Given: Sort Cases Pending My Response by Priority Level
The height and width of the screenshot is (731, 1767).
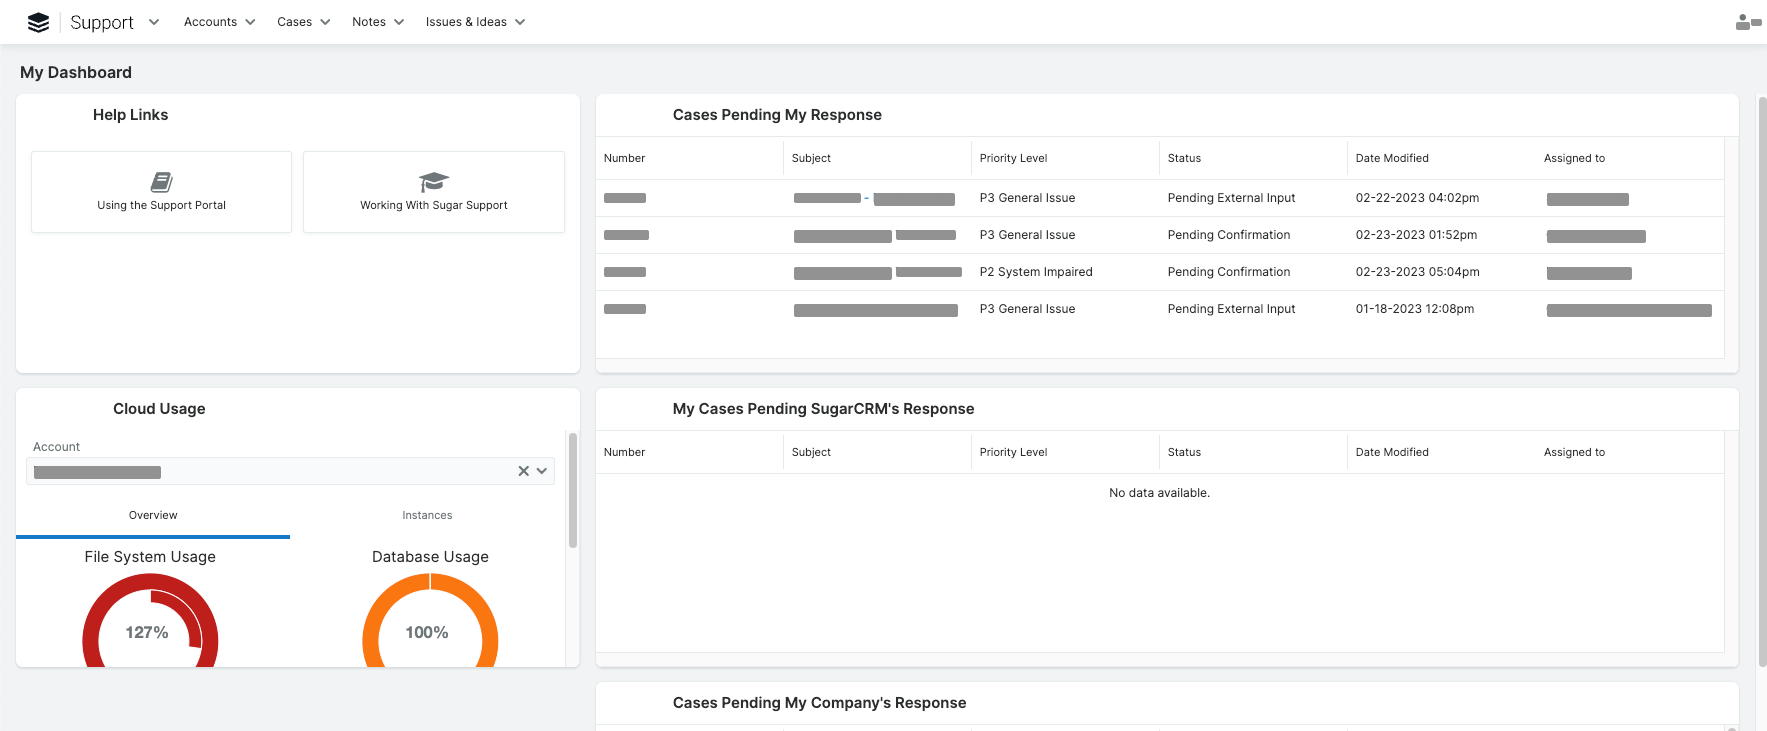Looking at the screenshot, I should [x=1013, y=158].
